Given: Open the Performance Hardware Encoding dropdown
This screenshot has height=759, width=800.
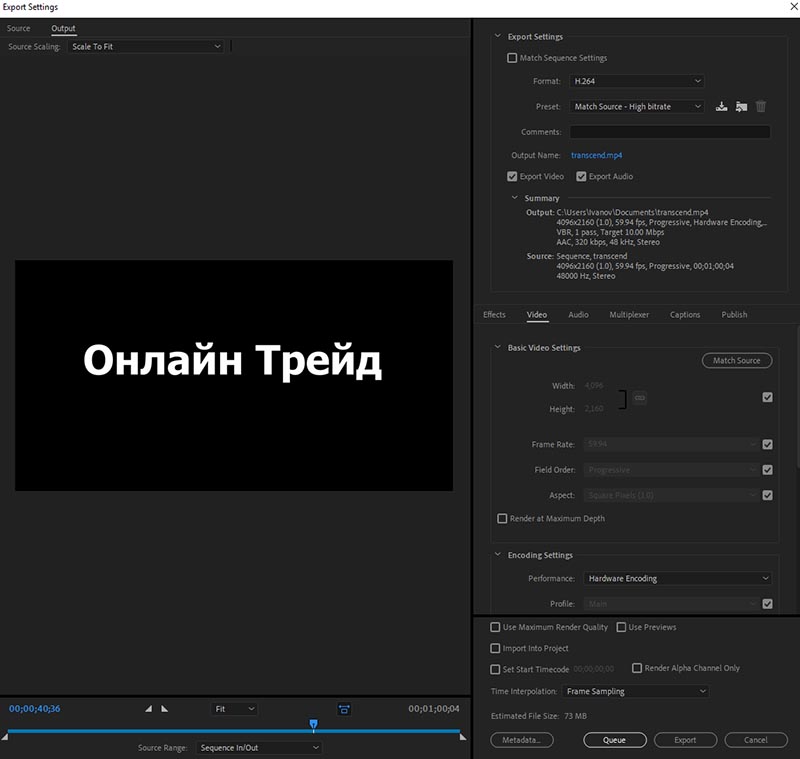Looking at the screenshot, I should pyautogui.click(x=678, y=578).
